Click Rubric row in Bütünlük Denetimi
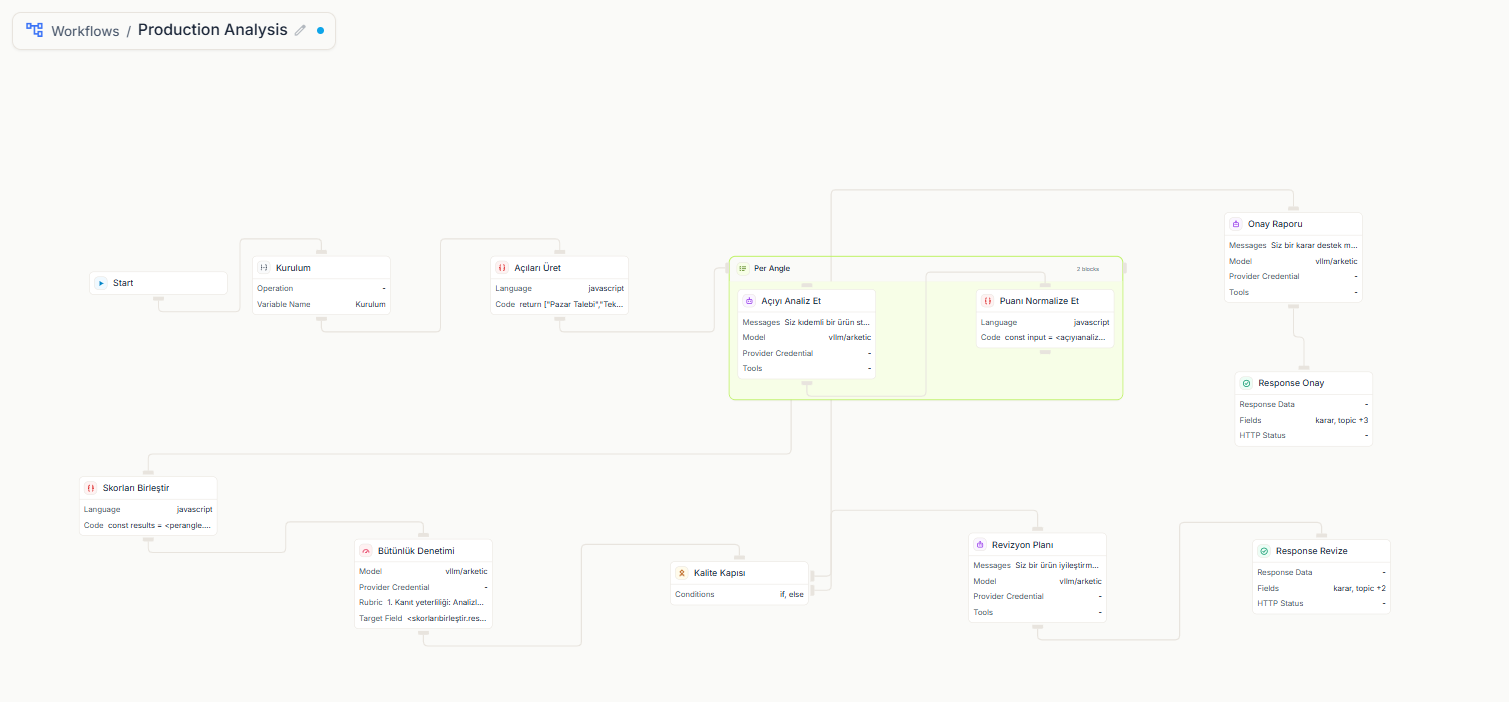1509x702 pixels. (423, 603)
